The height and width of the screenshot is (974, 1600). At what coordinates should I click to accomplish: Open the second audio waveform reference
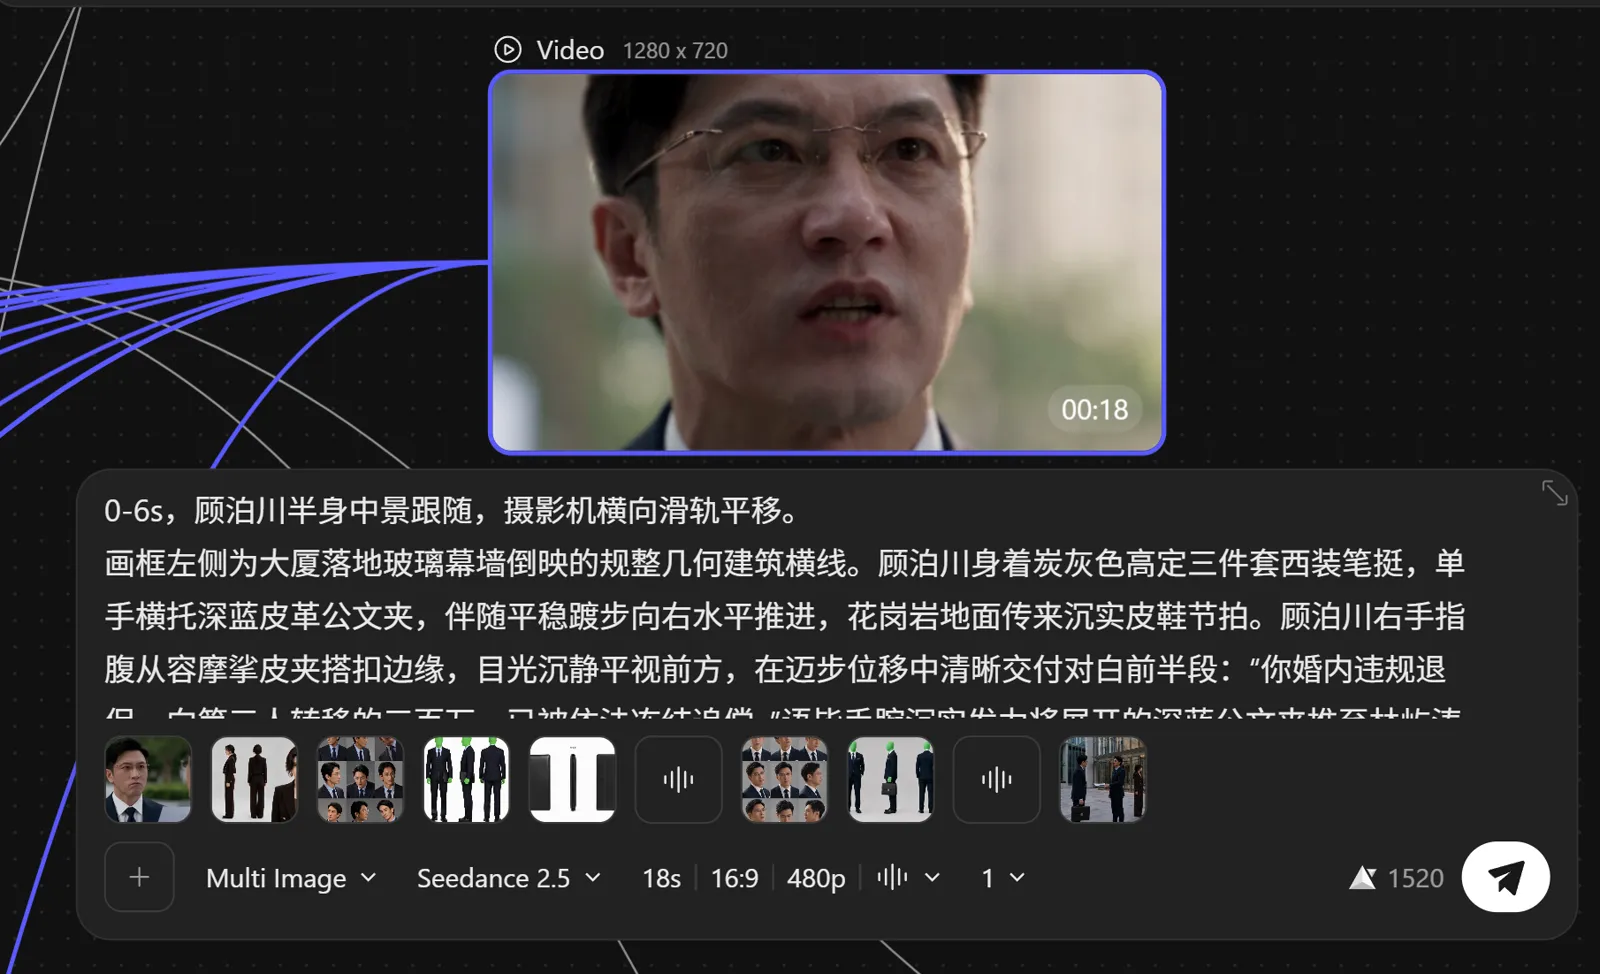996,780
